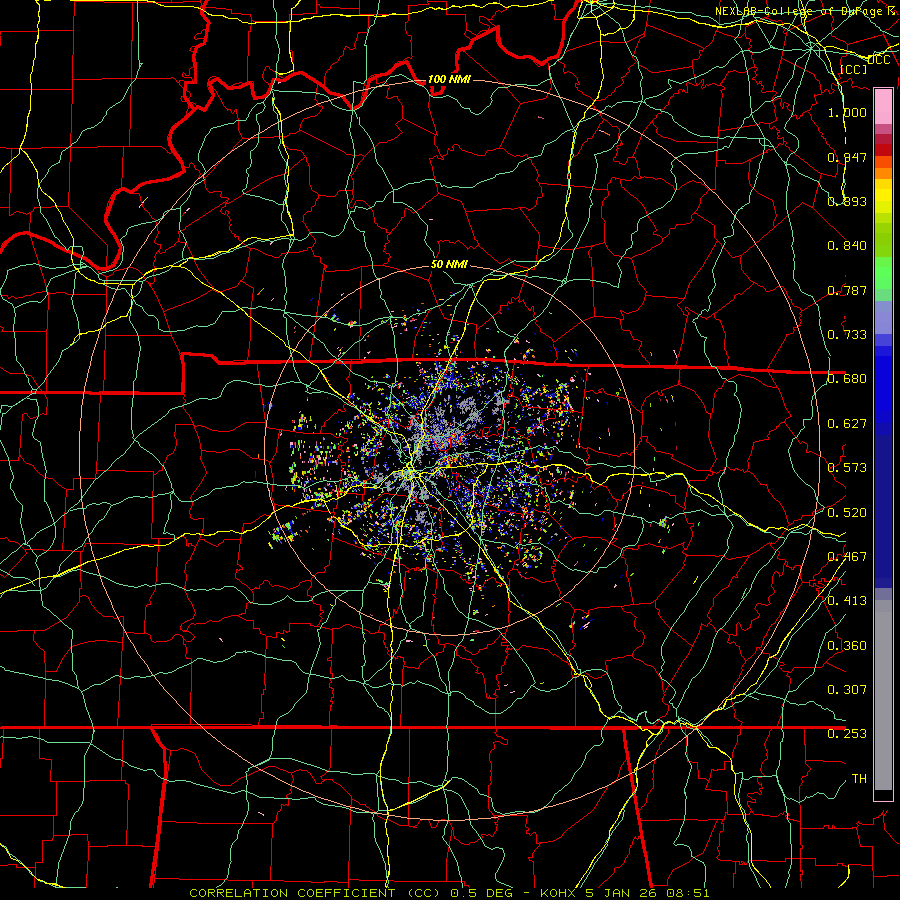
Task: Click the 0.307 legend value
Action: (847, 689)
